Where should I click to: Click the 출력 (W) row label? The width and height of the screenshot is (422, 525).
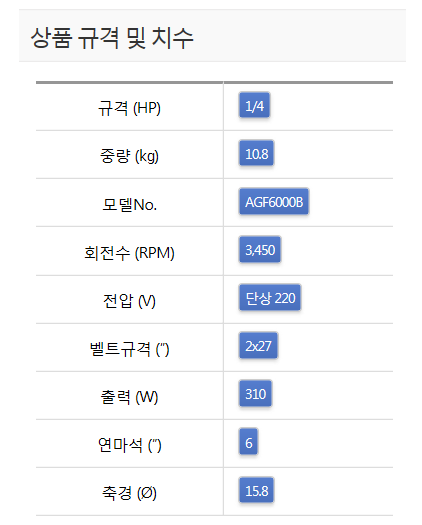129,397
